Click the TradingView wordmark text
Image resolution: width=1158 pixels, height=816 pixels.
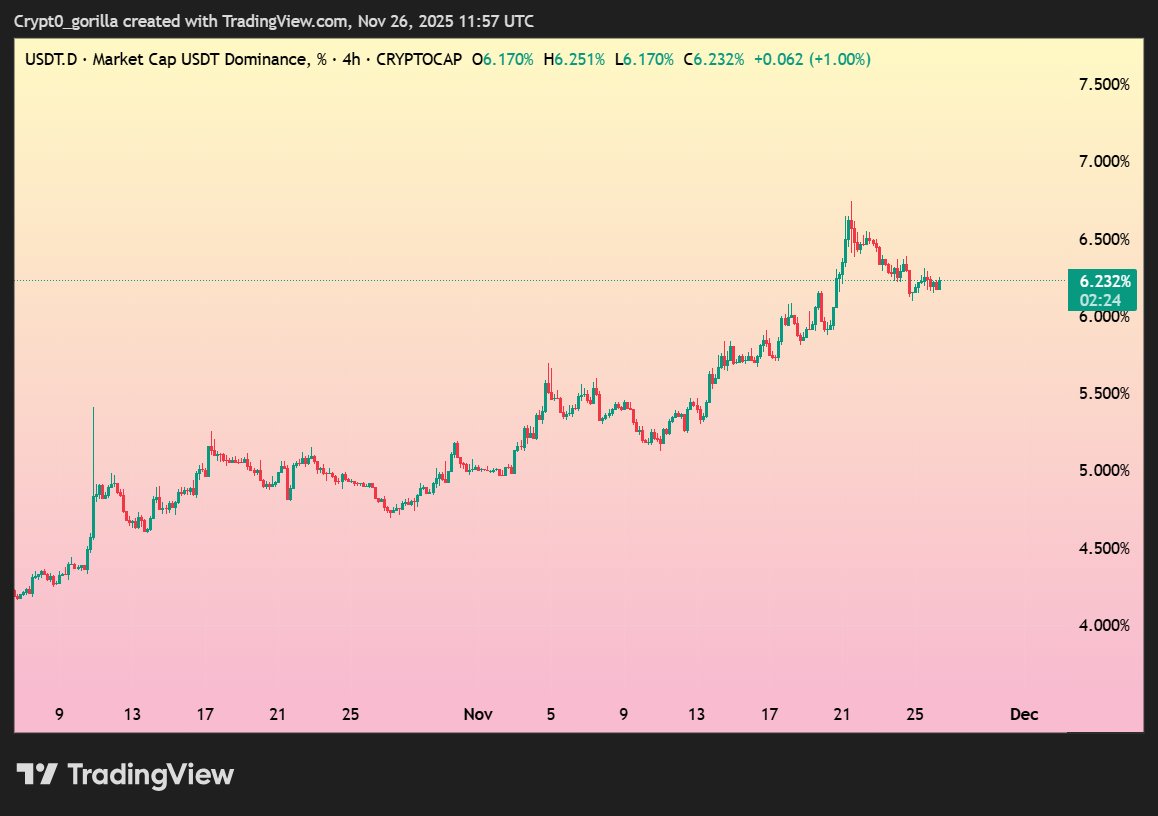click(x=151, y=774)
